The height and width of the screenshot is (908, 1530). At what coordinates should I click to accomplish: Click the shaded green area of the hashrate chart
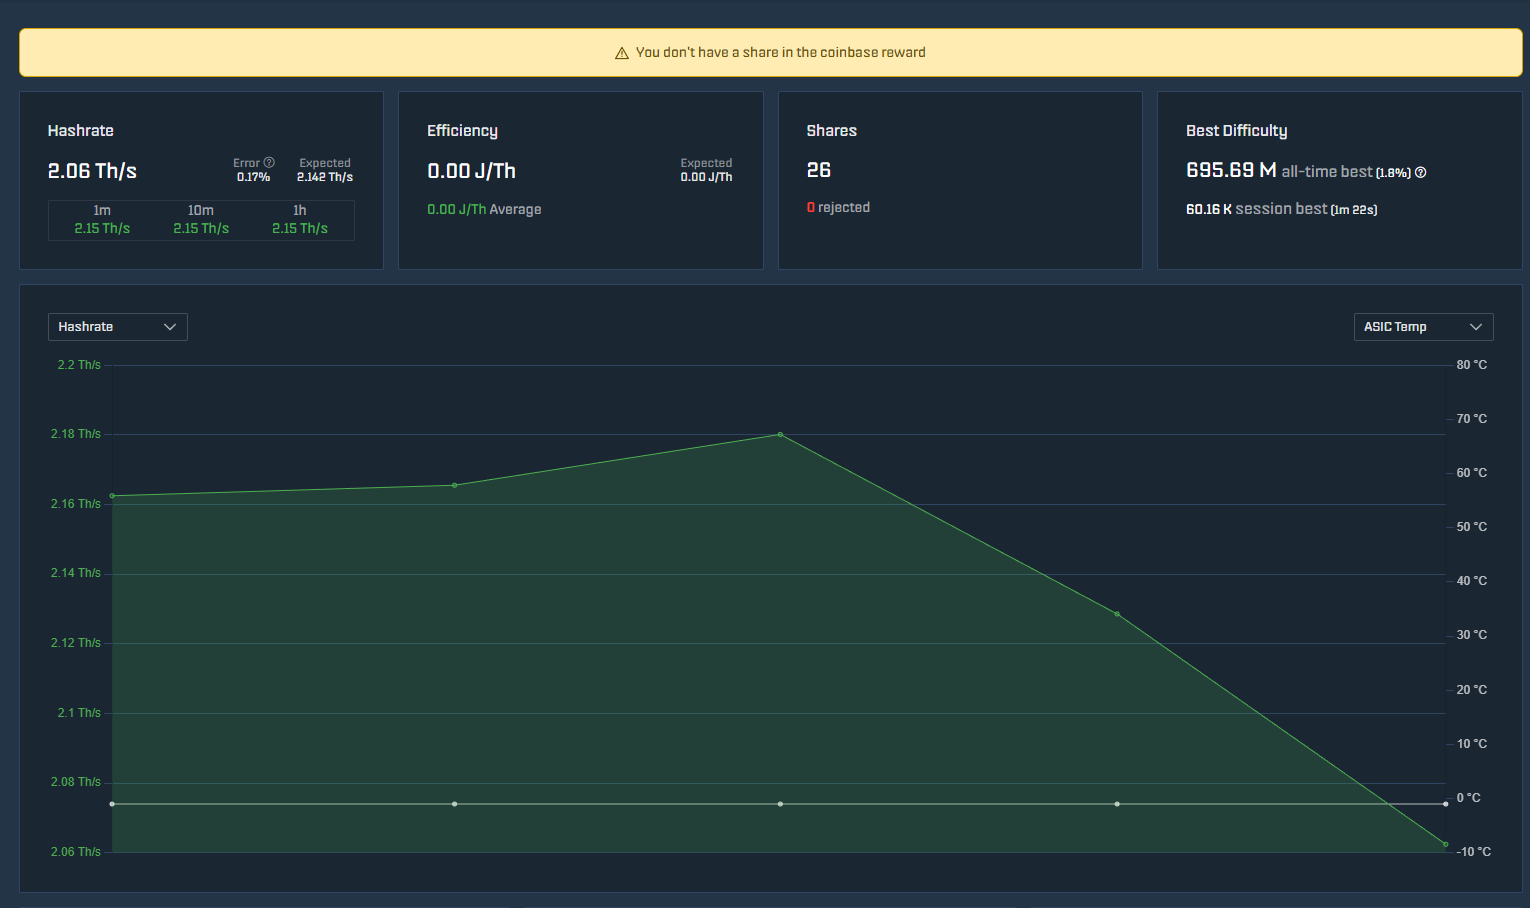600,650
